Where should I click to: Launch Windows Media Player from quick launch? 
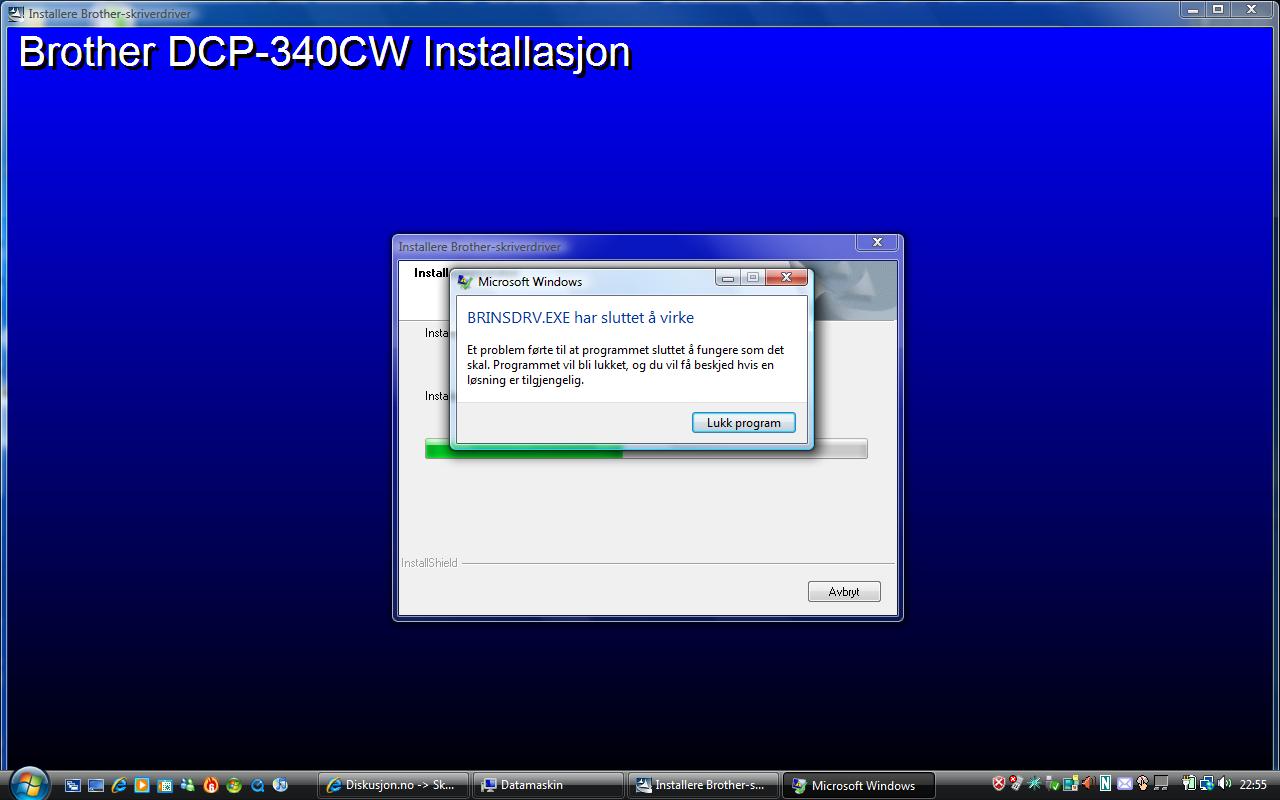point(142,785)
